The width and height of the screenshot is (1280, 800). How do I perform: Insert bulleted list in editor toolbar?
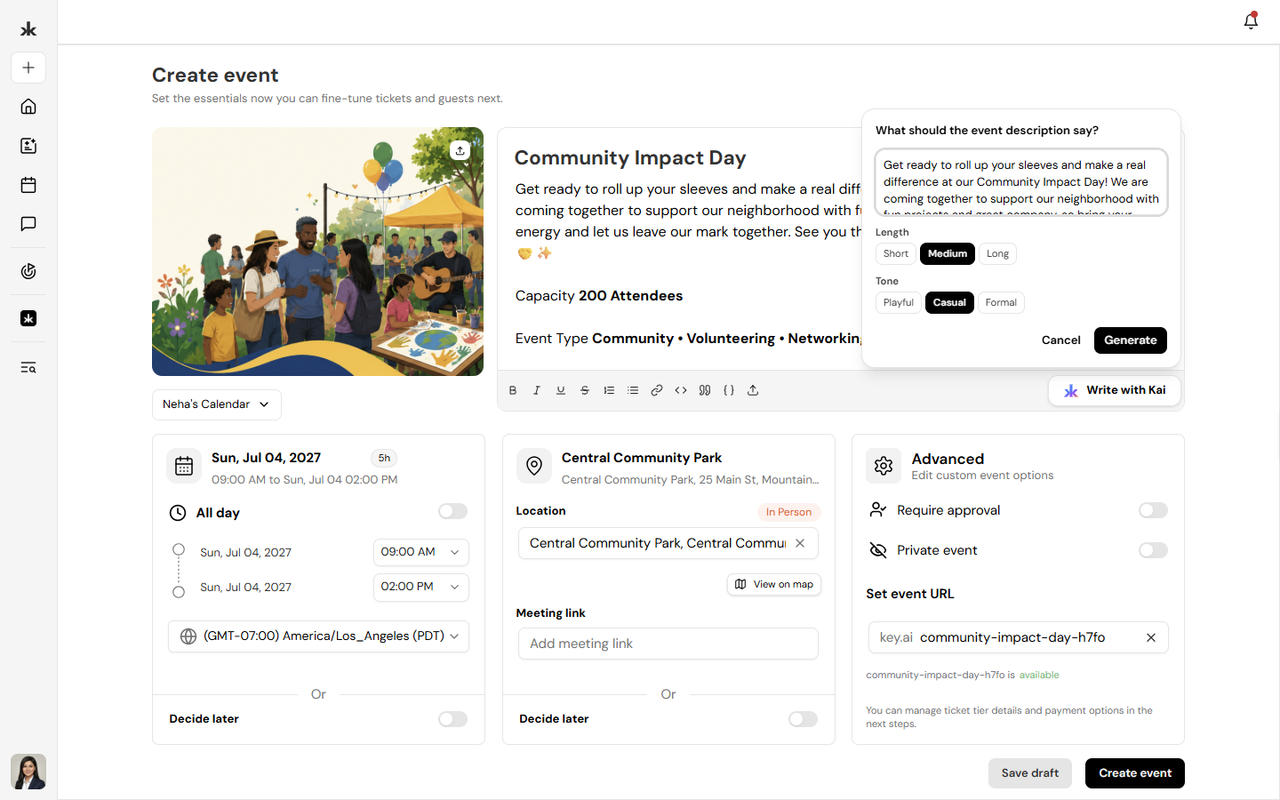coord(633,391)
